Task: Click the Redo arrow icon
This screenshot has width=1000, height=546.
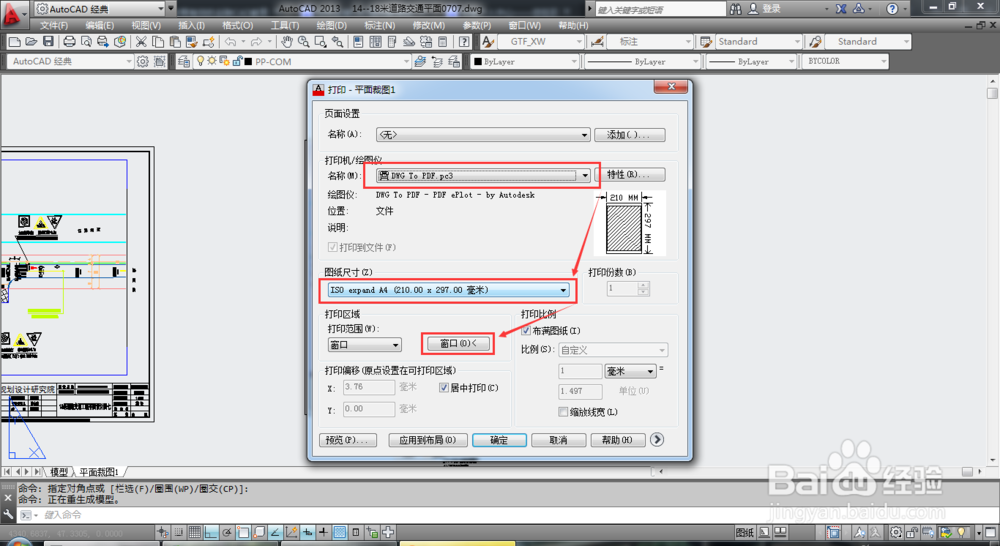Action: tap(256, 41)
